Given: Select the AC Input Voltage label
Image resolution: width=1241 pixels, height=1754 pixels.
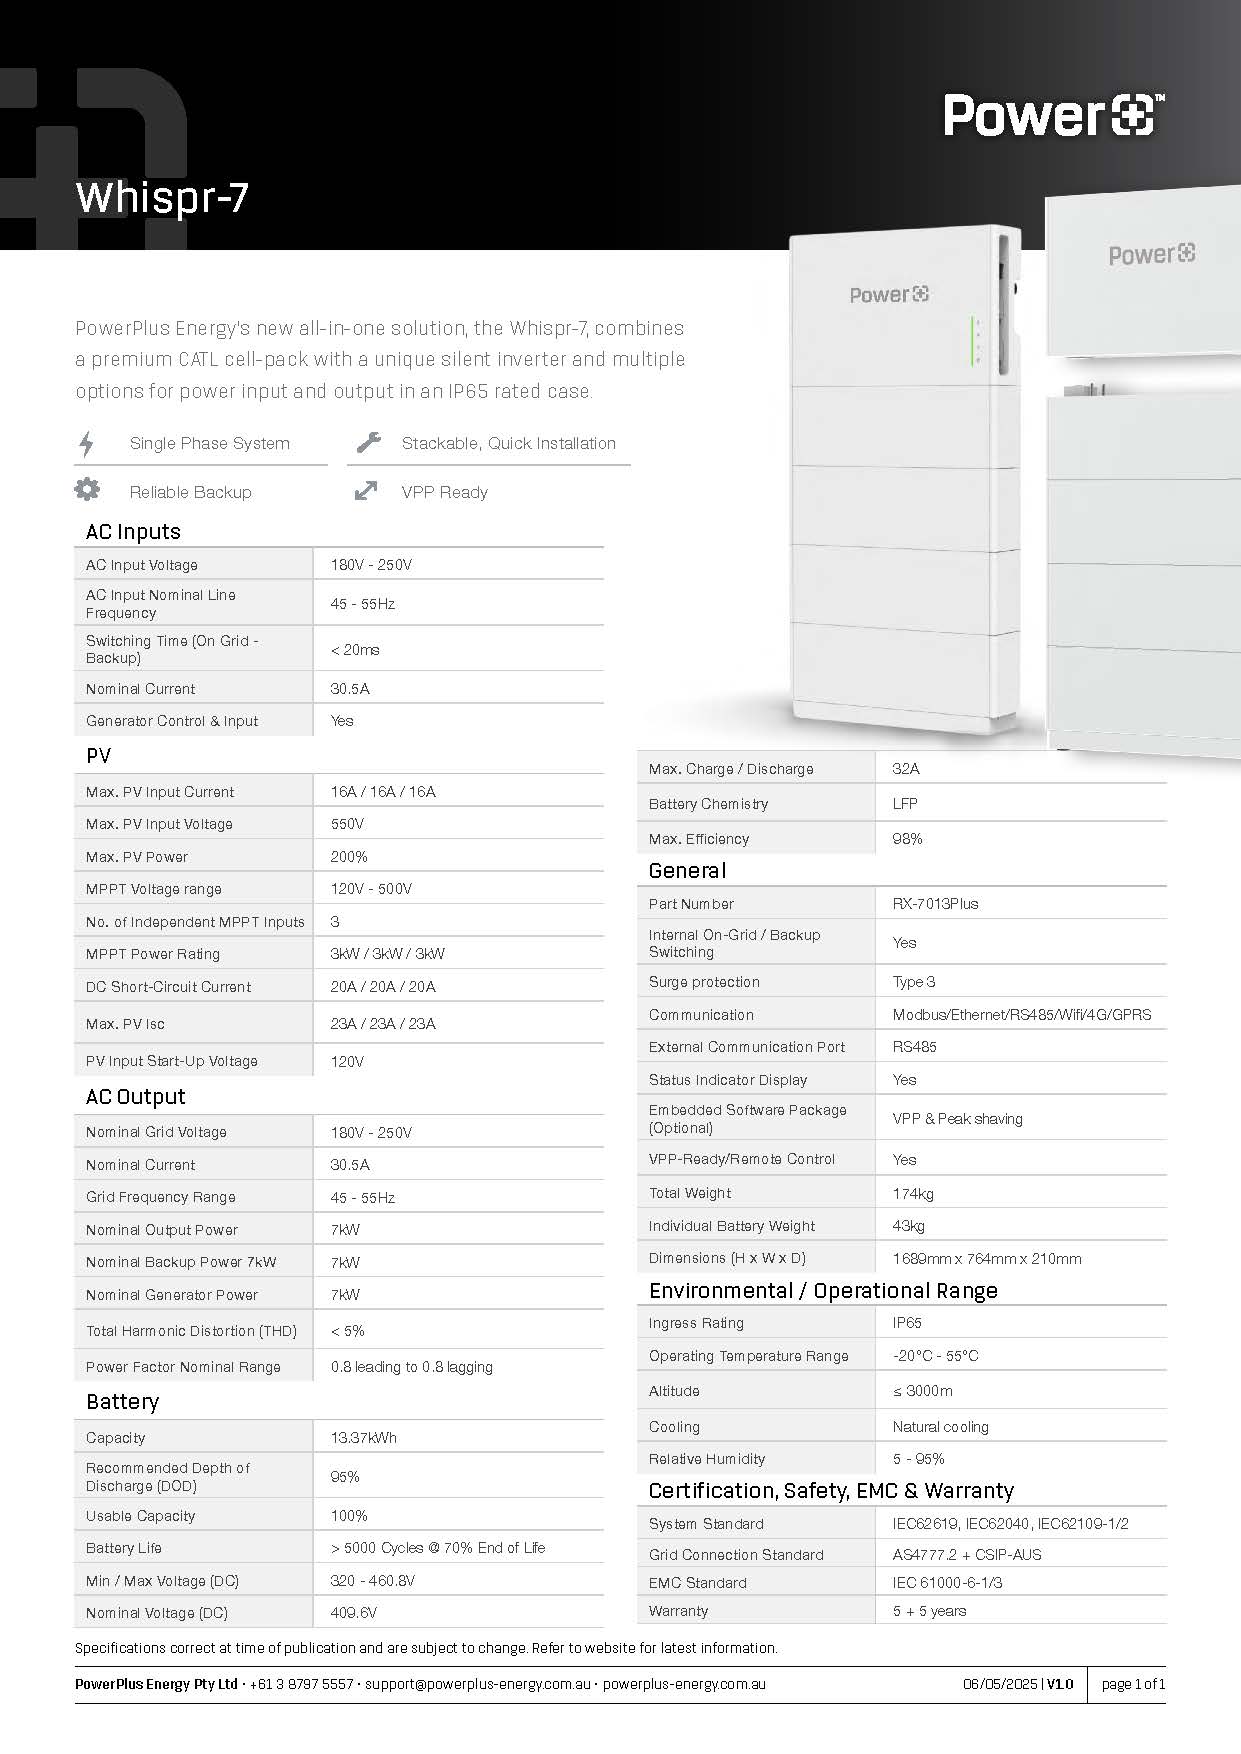Looking at the screenshot, I should (142, 565).
